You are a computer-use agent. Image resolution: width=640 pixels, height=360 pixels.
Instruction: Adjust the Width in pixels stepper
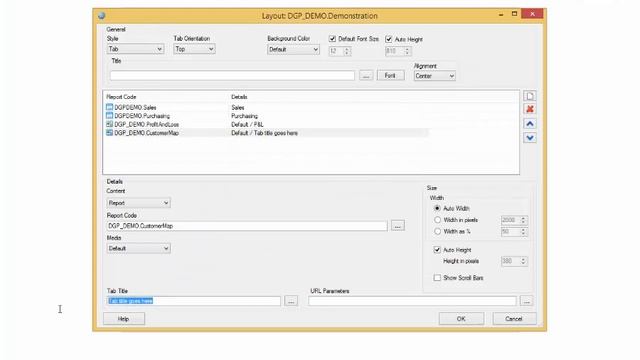coord(523,220)
